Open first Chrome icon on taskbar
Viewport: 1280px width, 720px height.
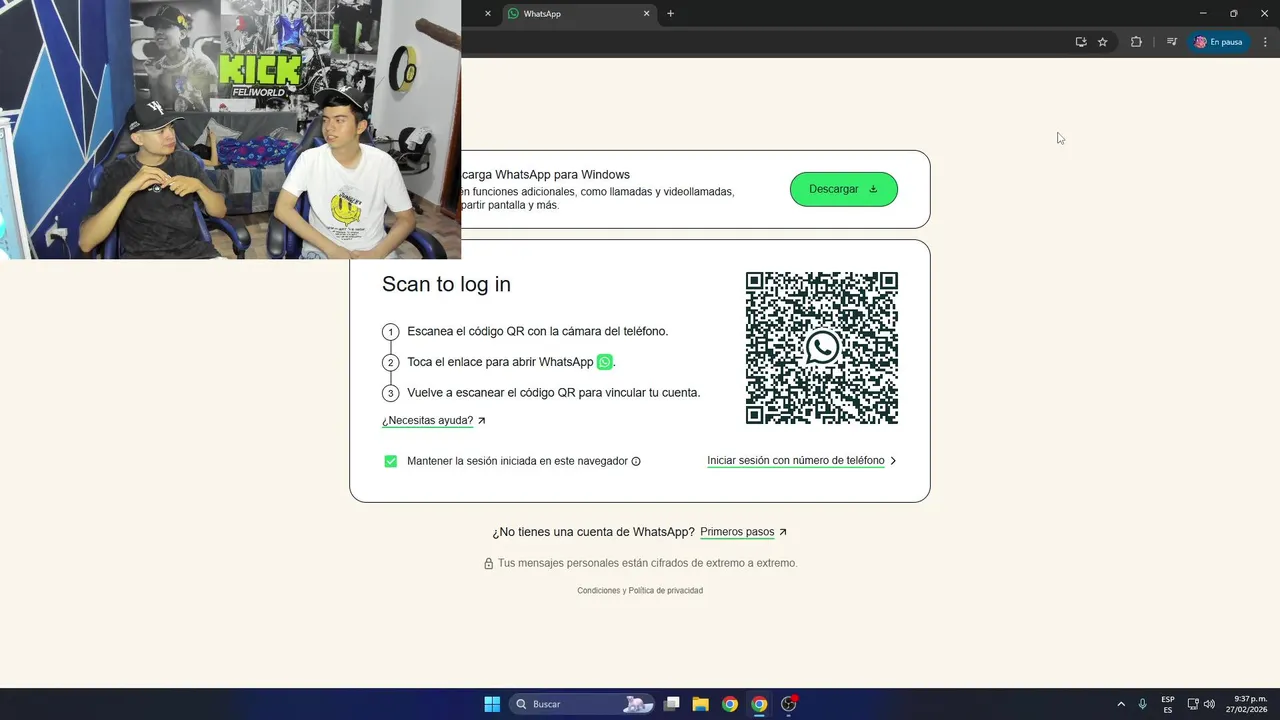(x=730, y=704)
